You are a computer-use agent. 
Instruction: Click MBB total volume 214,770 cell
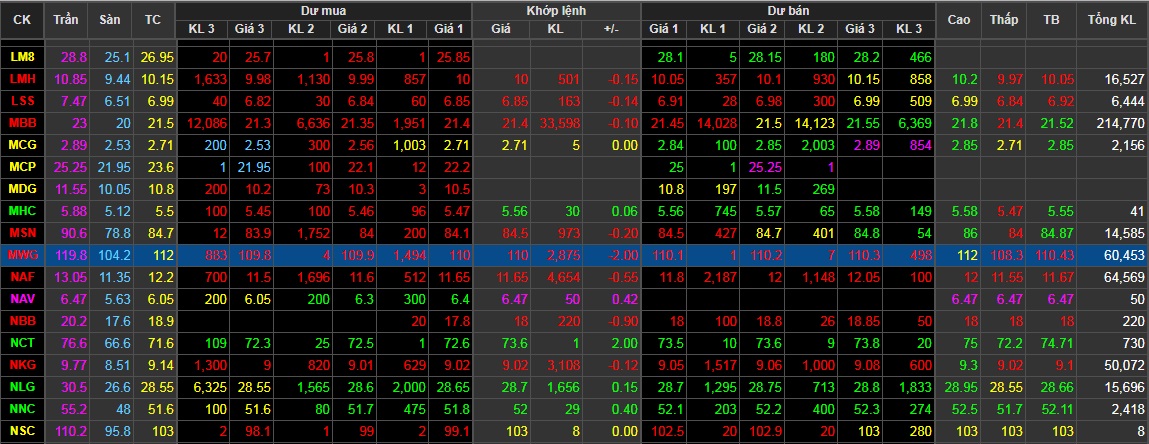1115,122
